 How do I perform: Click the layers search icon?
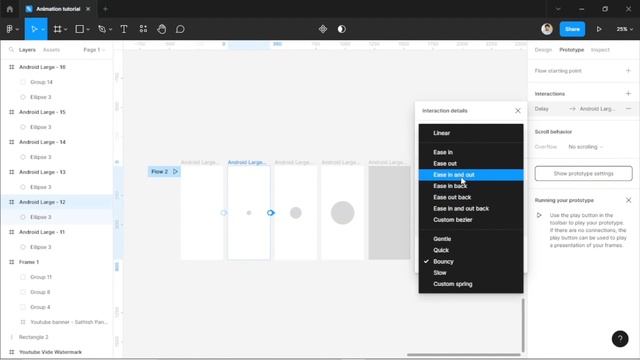(x=11, y=49)
